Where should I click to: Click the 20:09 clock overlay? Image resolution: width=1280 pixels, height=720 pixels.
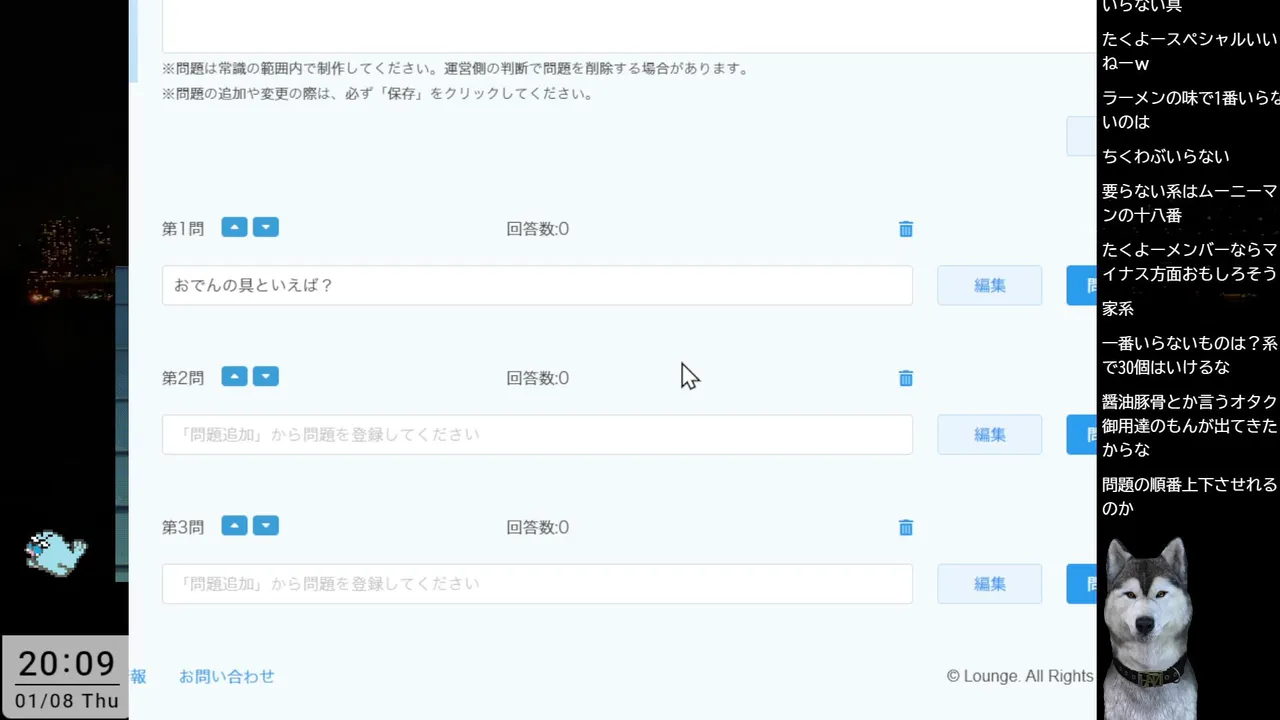coord(67,663)
